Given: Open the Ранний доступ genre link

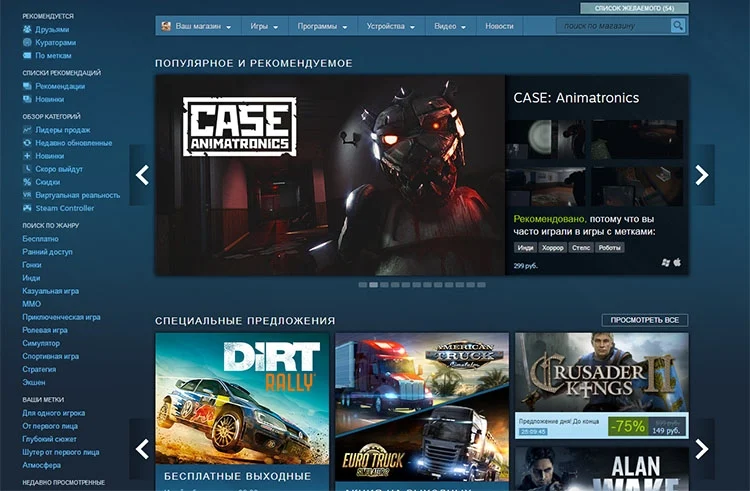Looking at the screenshot, I should (x=47, y=251).
